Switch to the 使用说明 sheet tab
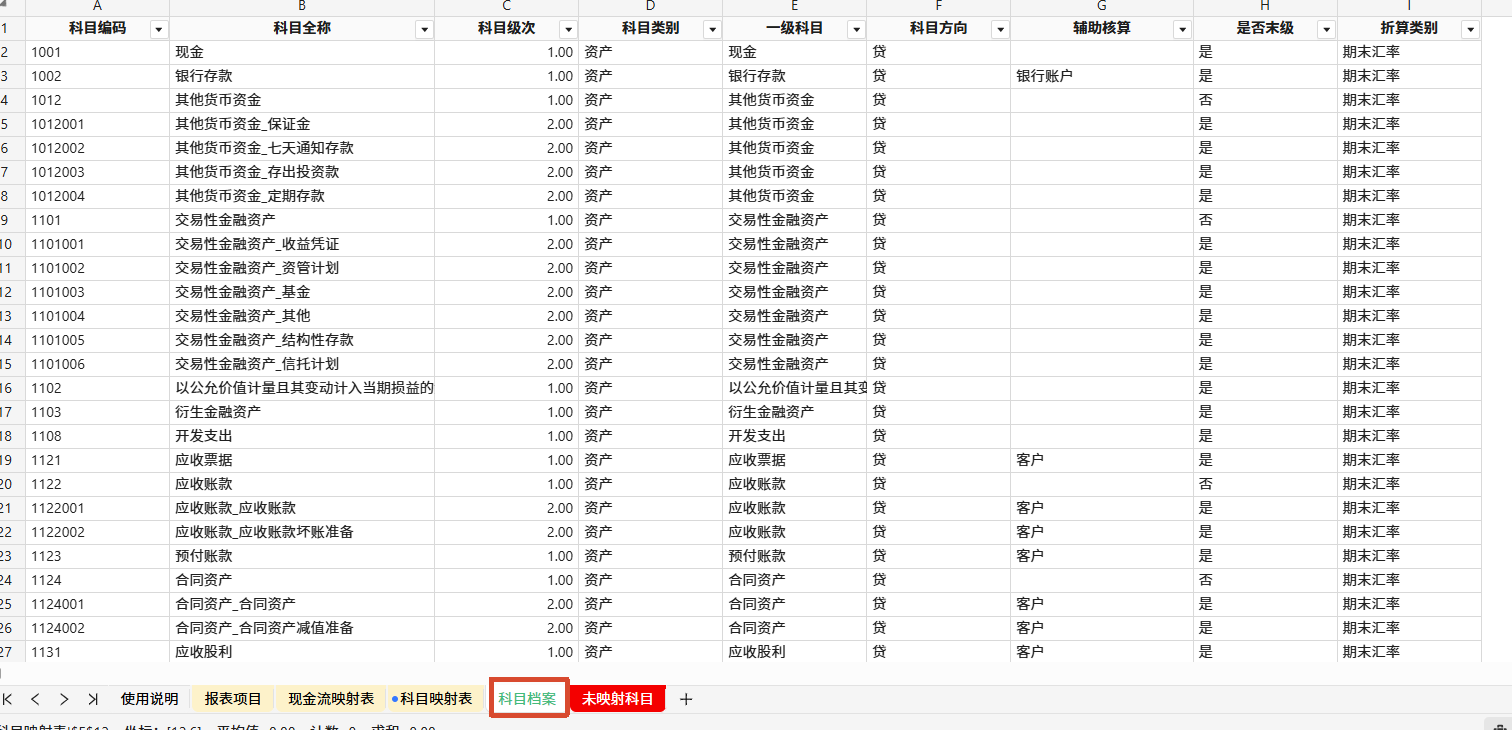The image size is (1512, 730). coord(149,699)
